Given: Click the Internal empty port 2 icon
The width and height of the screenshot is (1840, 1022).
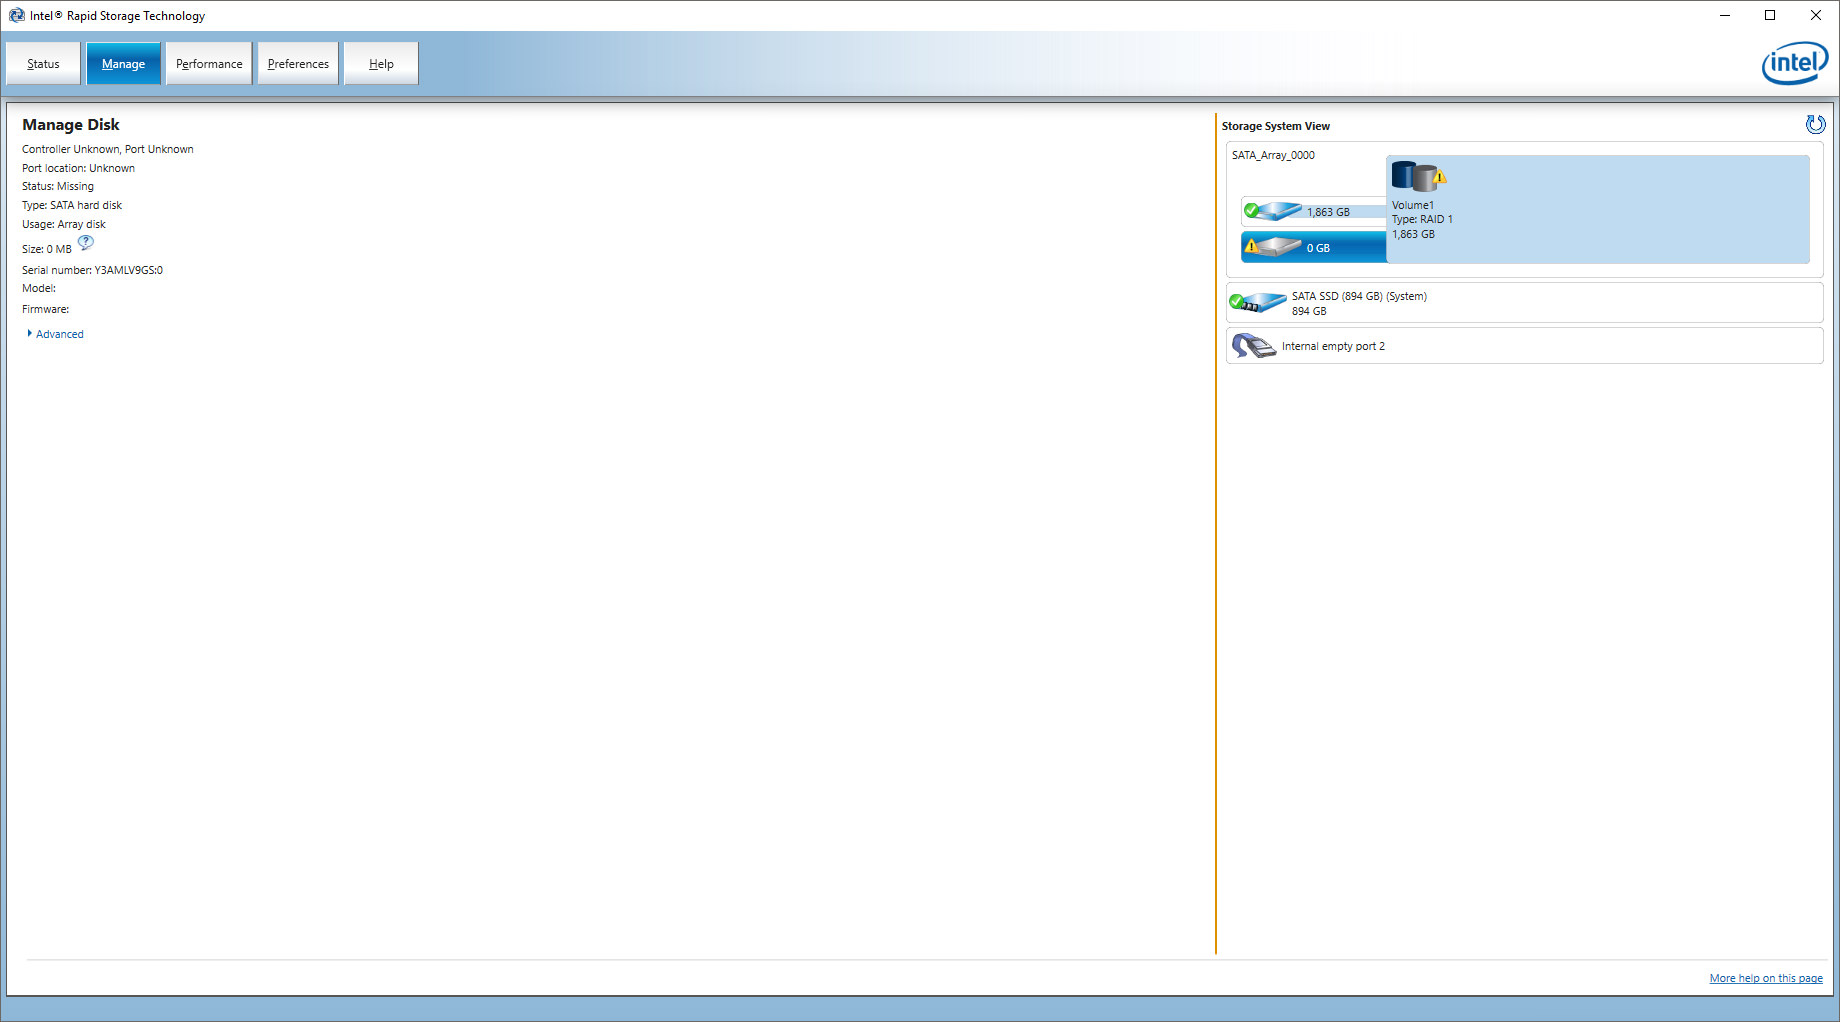Looking at the screenshot, I should (x=1254, y=346).
